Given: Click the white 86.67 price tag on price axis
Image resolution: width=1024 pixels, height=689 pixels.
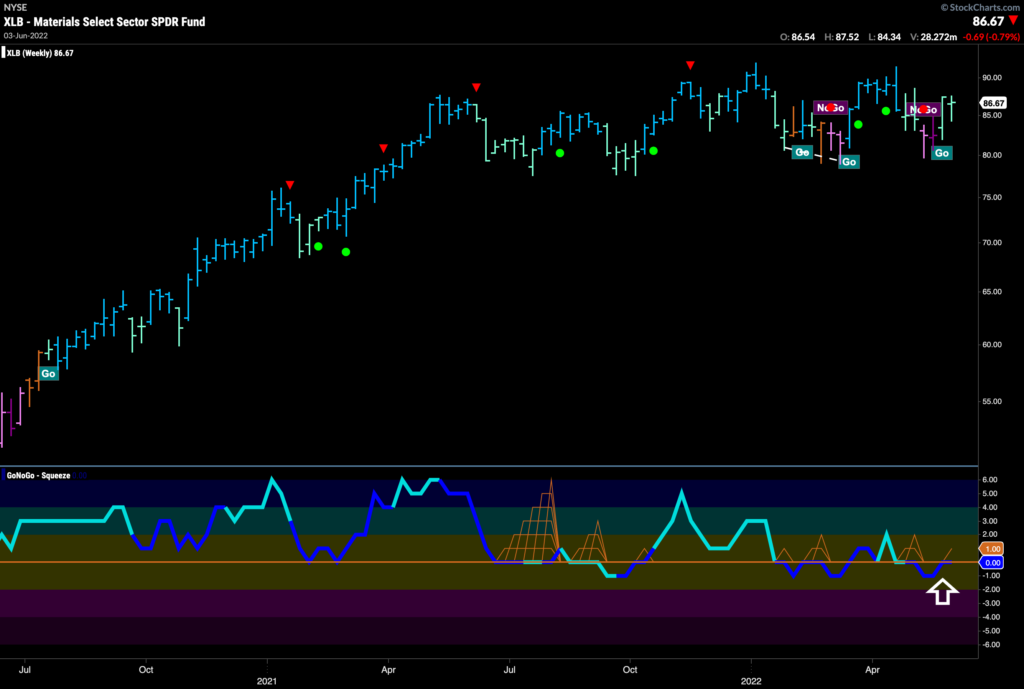Looking at the screenshot, I should (993, 103).
